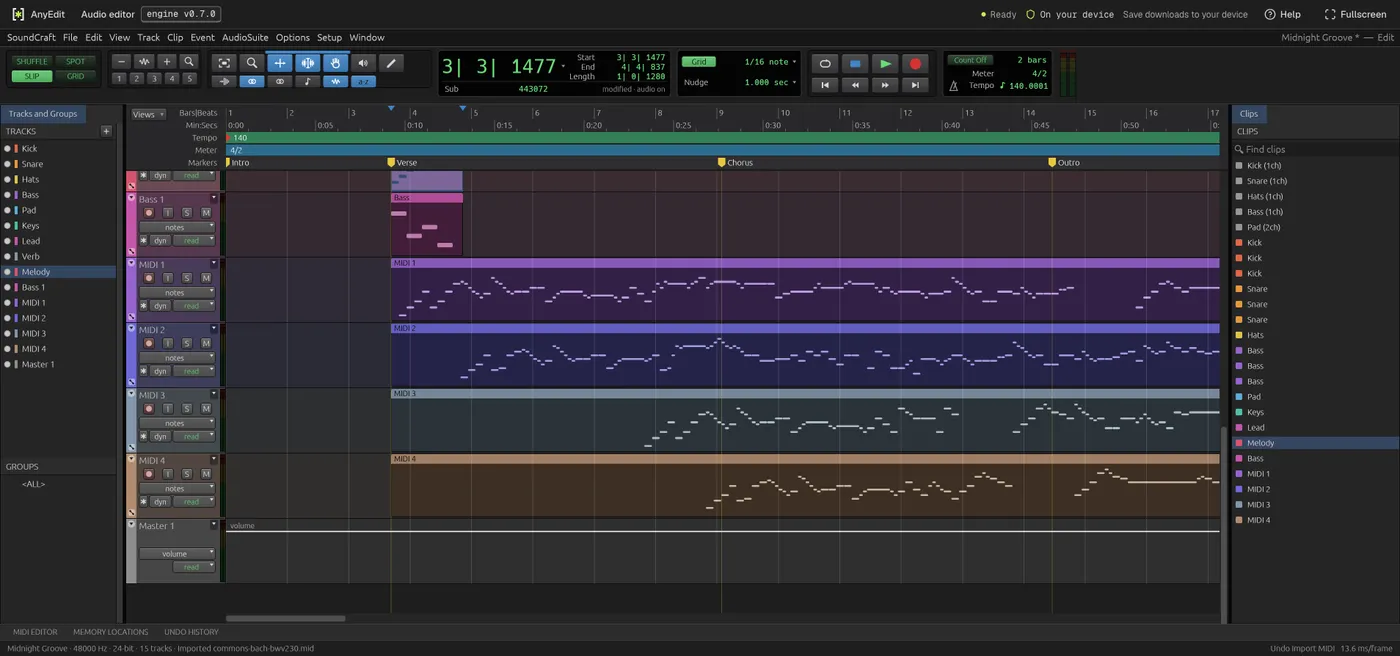Image resolution: width=1400 pixels, height=656 pixels.
Task: Select Slip edit mode
Action: point(32,76)
